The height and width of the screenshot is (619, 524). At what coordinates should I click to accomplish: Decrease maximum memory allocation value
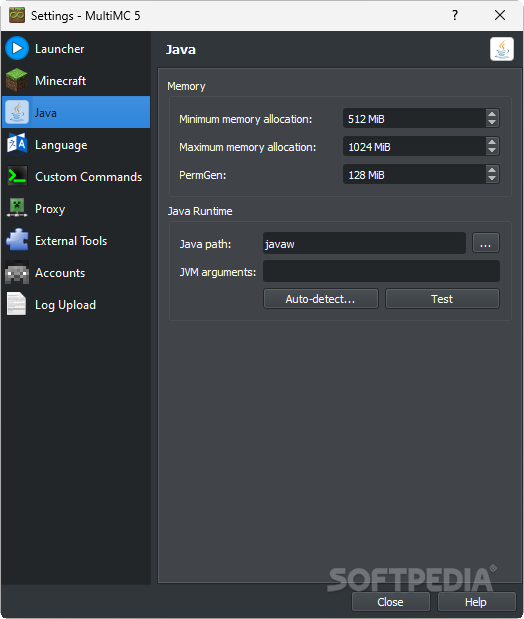(x=492, y=150)
